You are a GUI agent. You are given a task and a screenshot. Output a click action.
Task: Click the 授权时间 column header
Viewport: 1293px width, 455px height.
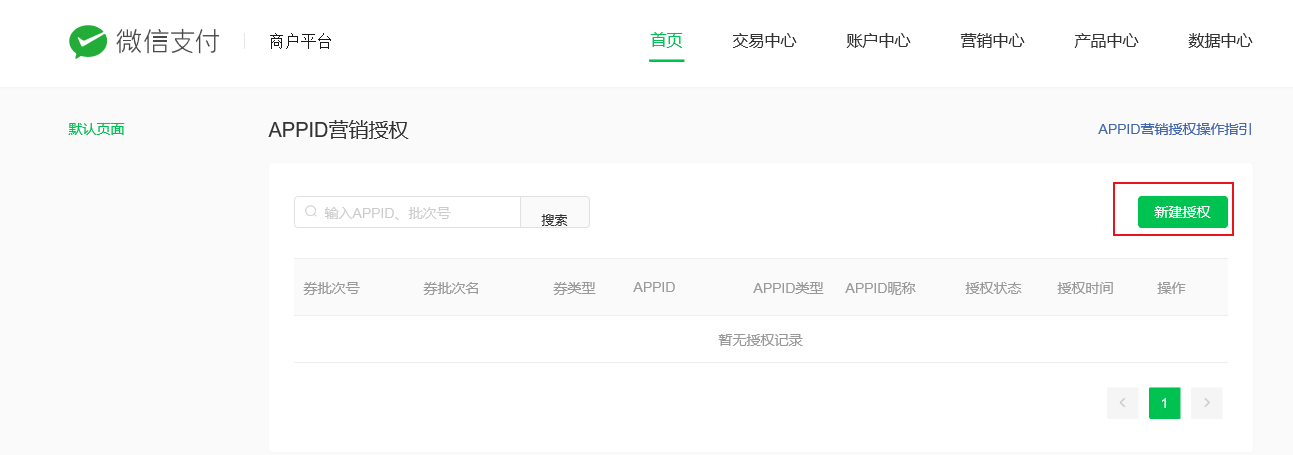1085,288
